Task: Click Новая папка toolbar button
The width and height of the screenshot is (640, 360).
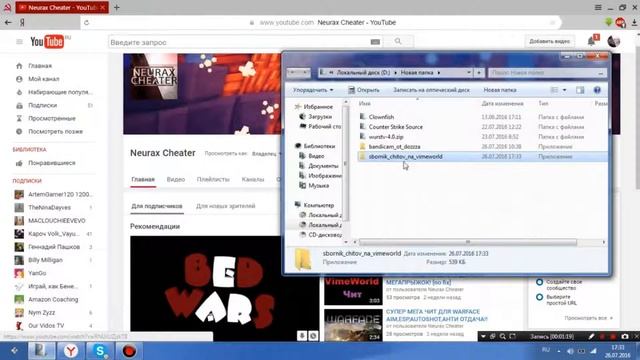Action: pyautogui.click(x=500, y=90)
